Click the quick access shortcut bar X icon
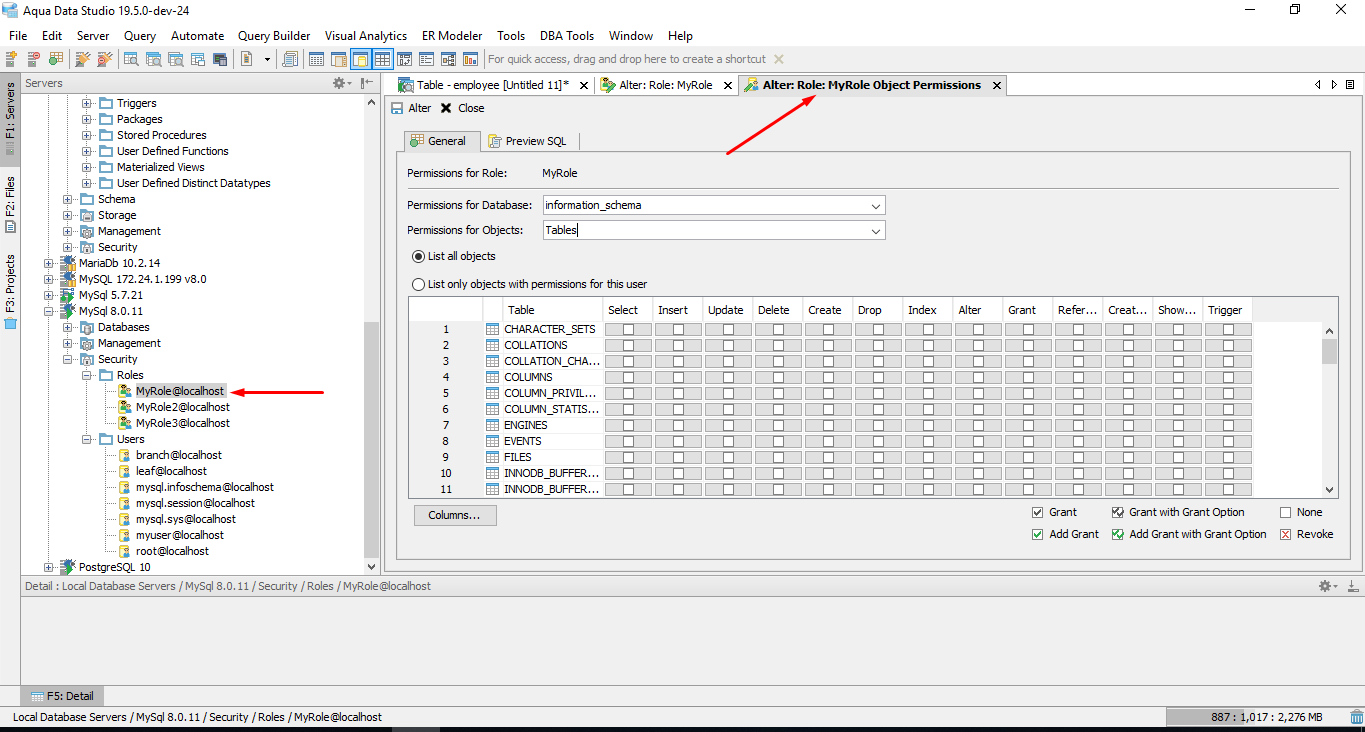This screenshot has width=1365, height=732. click(779, 59)
